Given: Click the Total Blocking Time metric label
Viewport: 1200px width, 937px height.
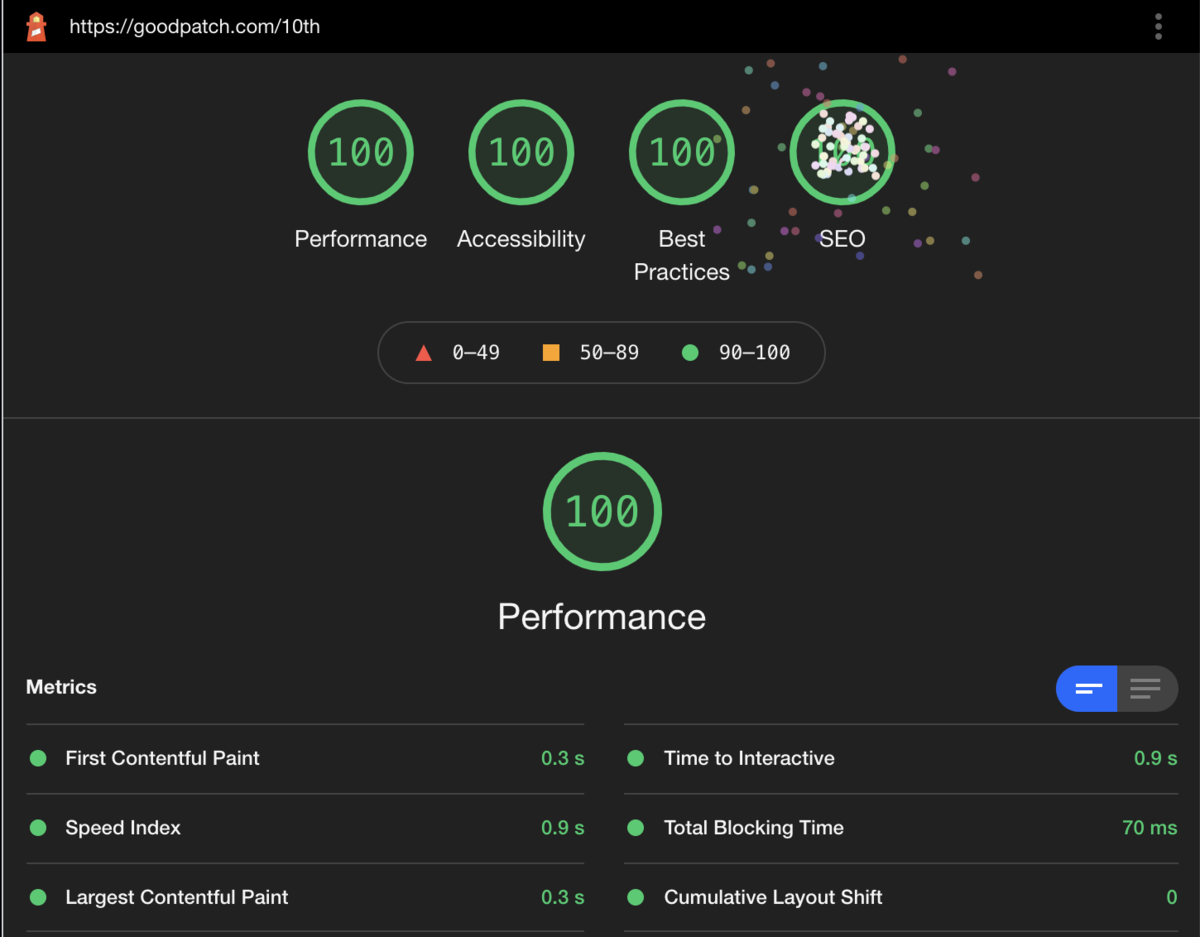Looking at the screenshot, I should pos(754,828).
